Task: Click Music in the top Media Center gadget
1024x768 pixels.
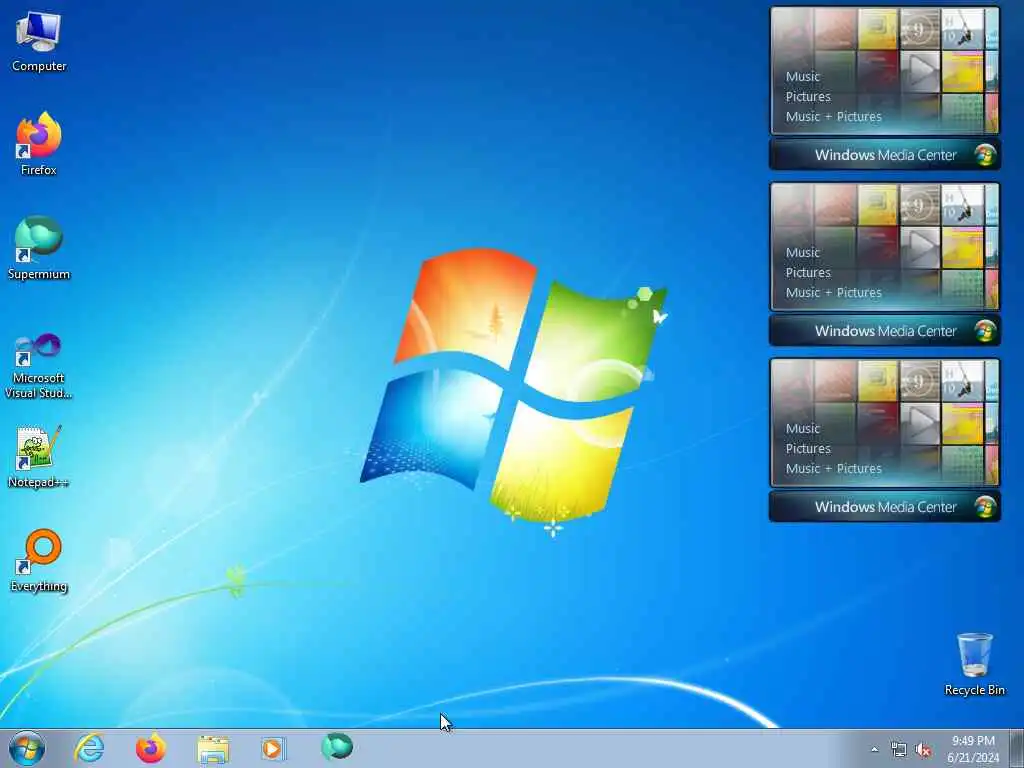Action: click(x=803, y=76)
